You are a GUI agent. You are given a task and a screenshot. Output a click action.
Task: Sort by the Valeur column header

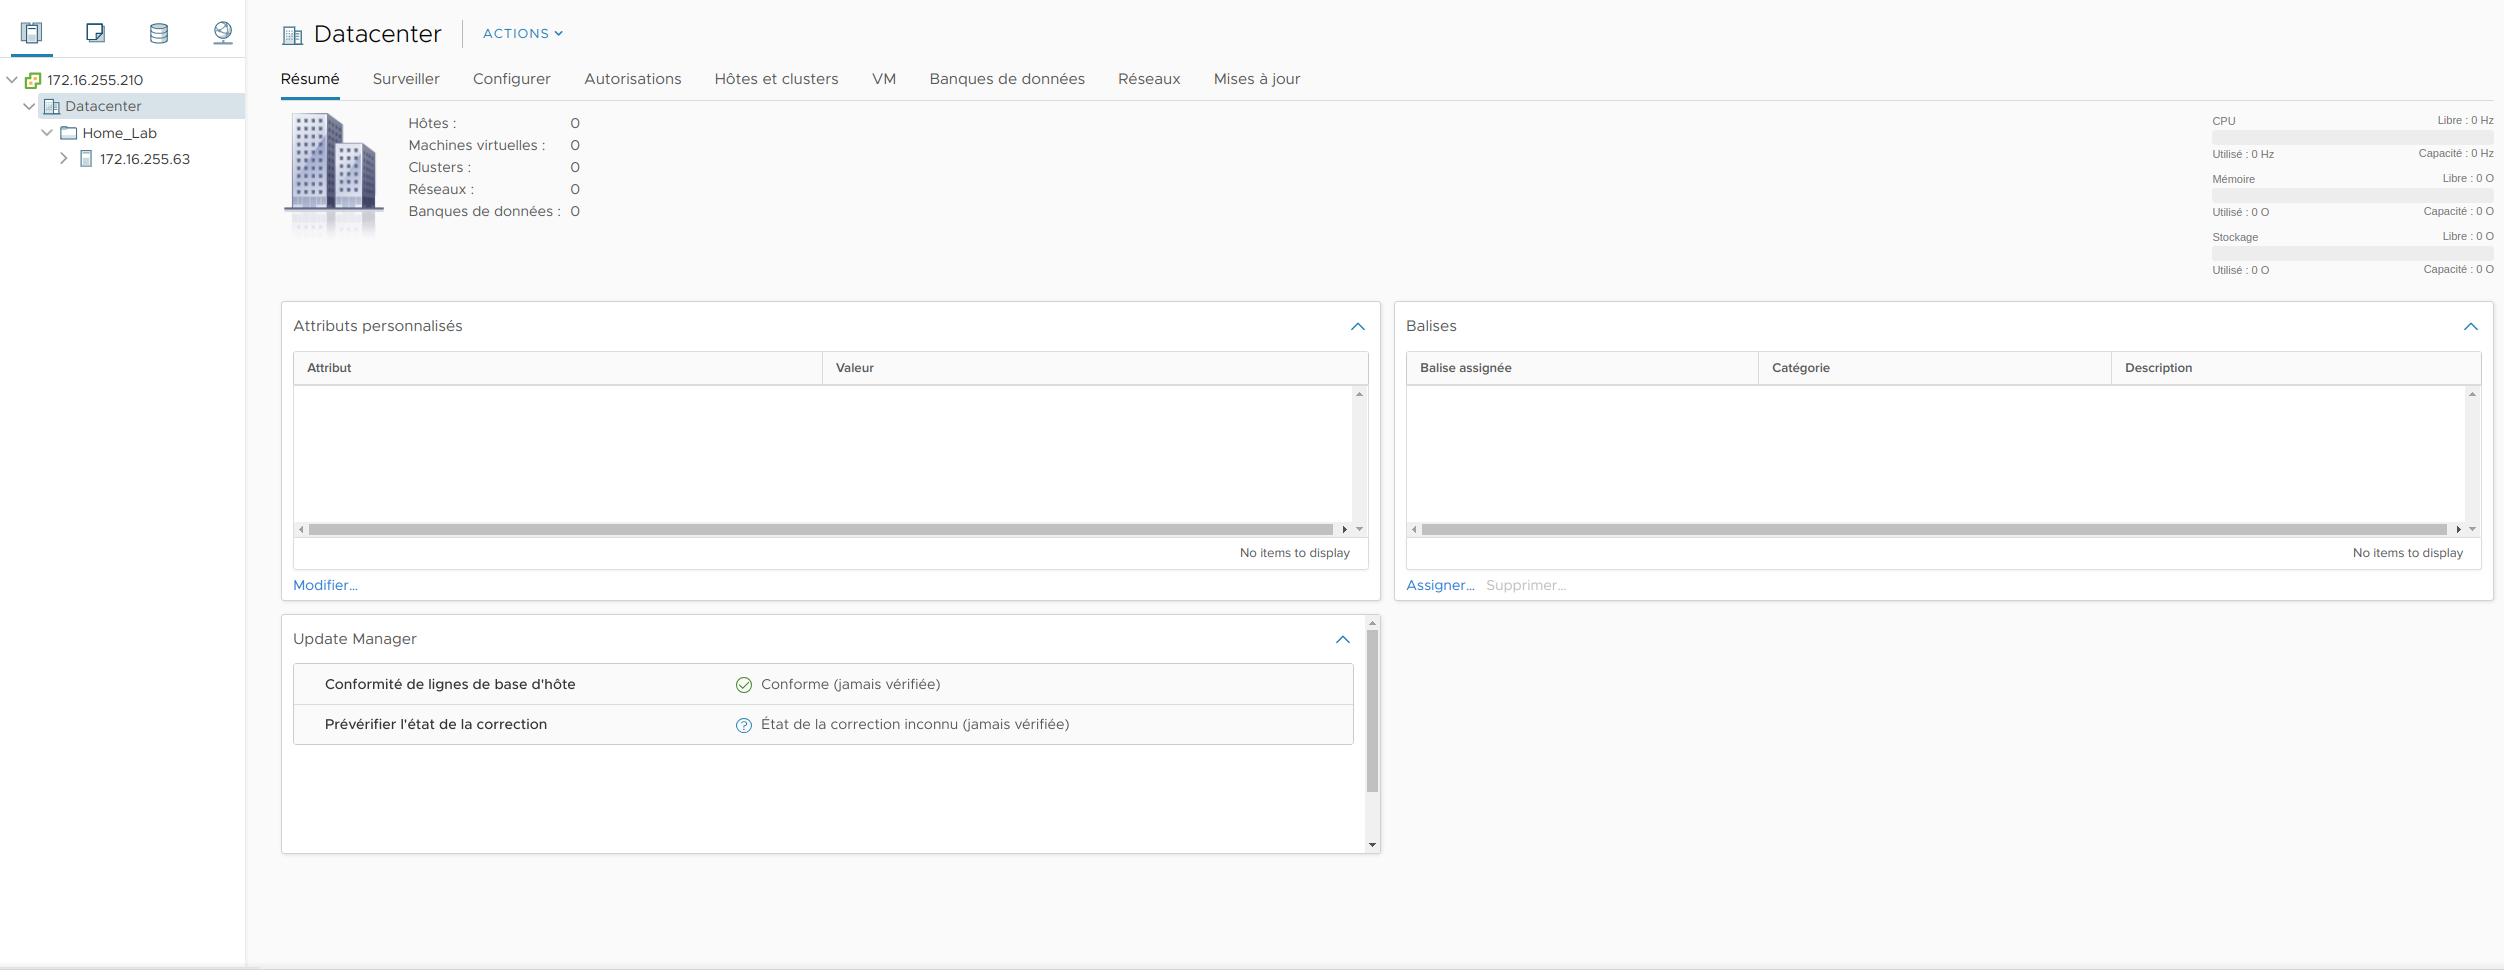pyautogui.click(x=1095, y=368)
